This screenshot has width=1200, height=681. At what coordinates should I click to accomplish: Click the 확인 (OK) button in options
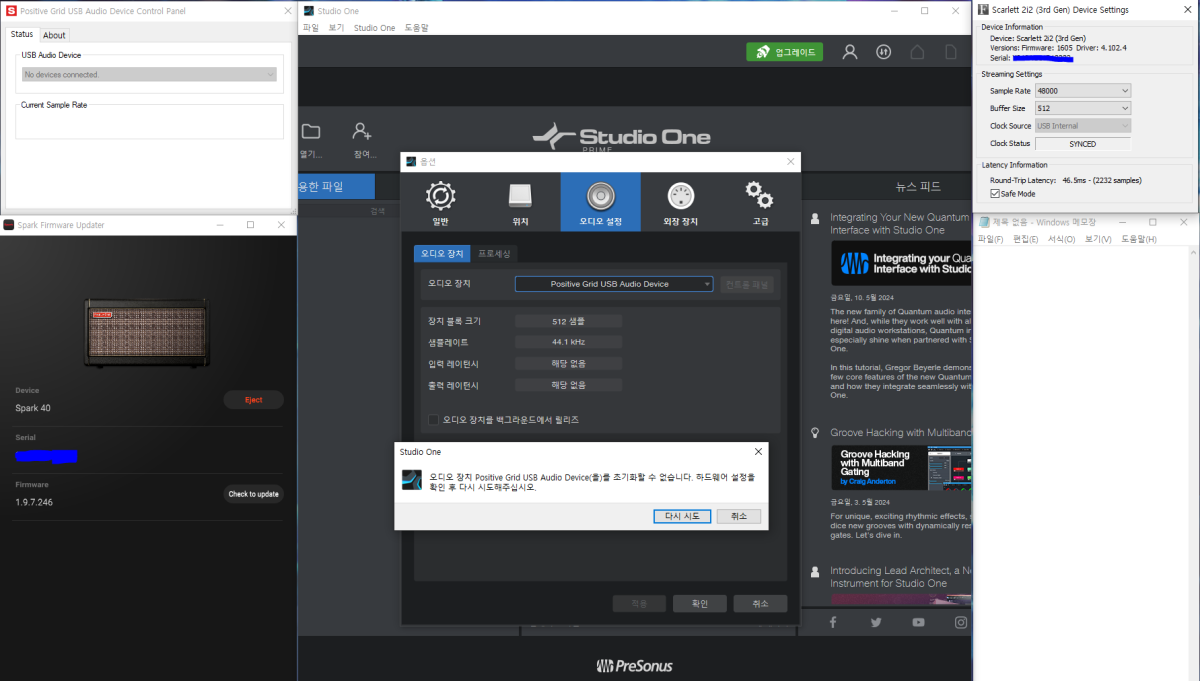point(699,603)
